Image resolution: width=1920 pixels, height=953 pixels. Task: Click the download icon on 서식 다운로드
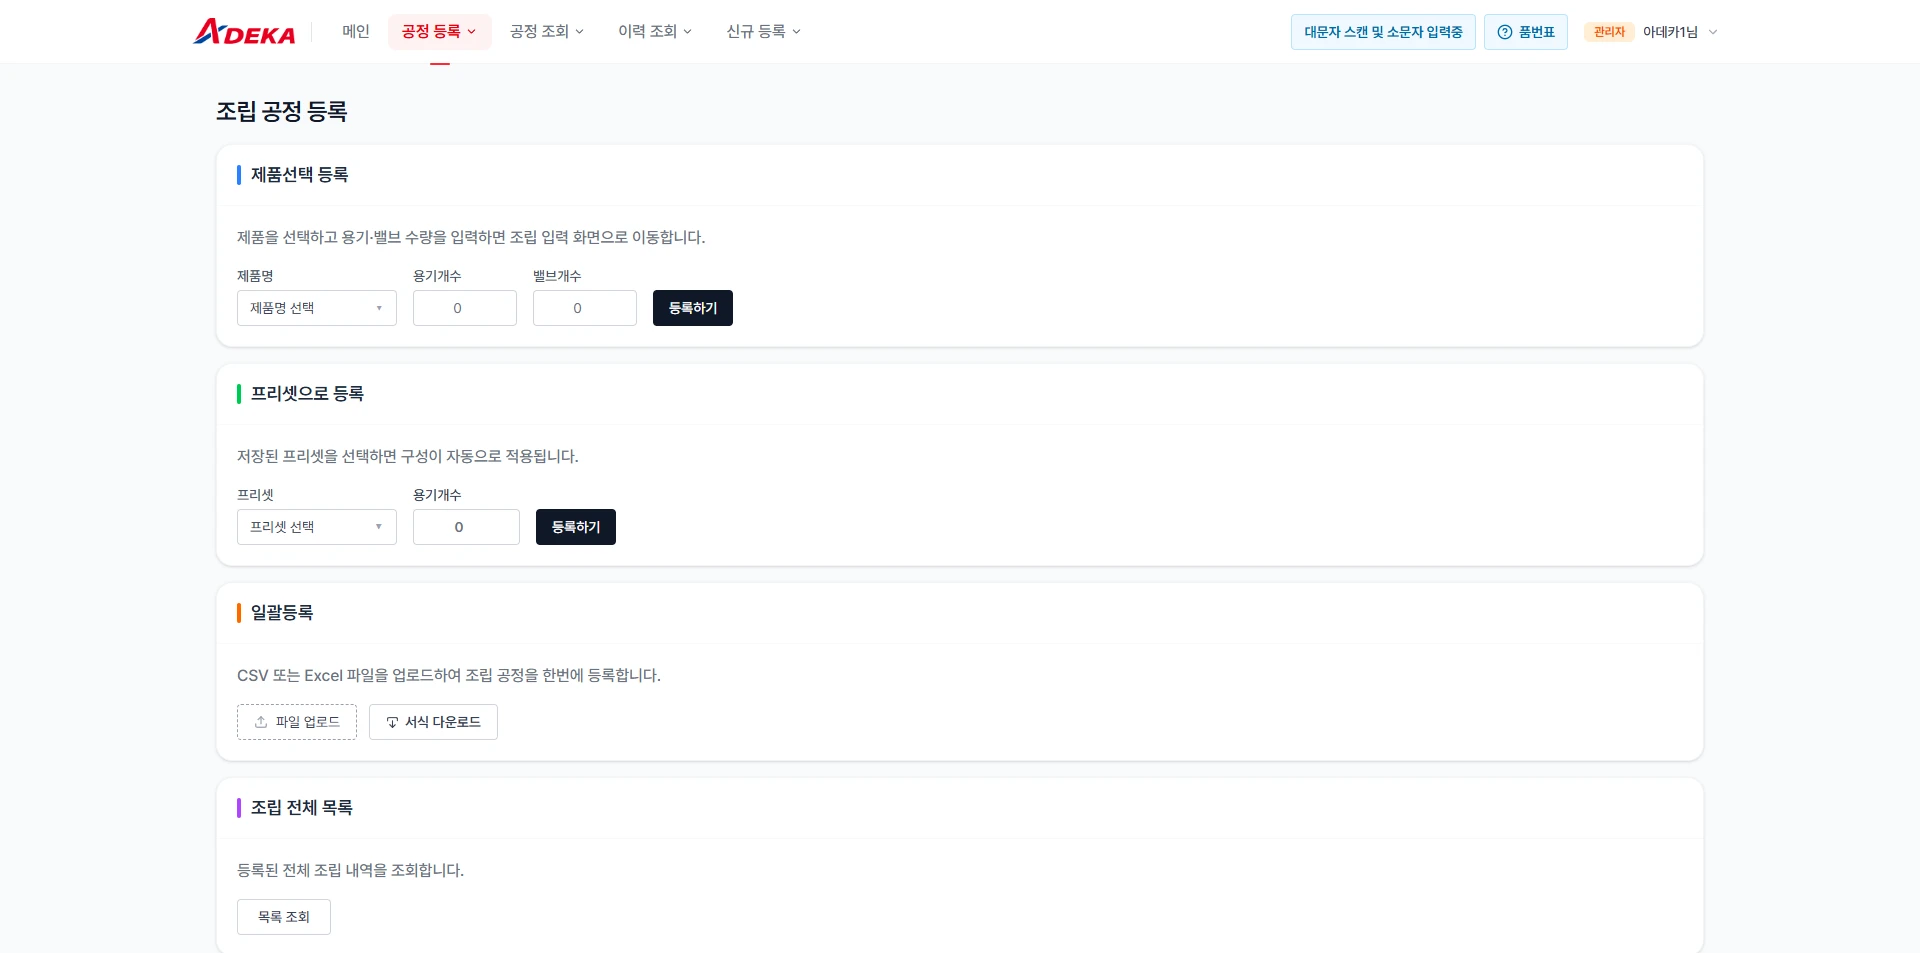[x=392, y=722]
